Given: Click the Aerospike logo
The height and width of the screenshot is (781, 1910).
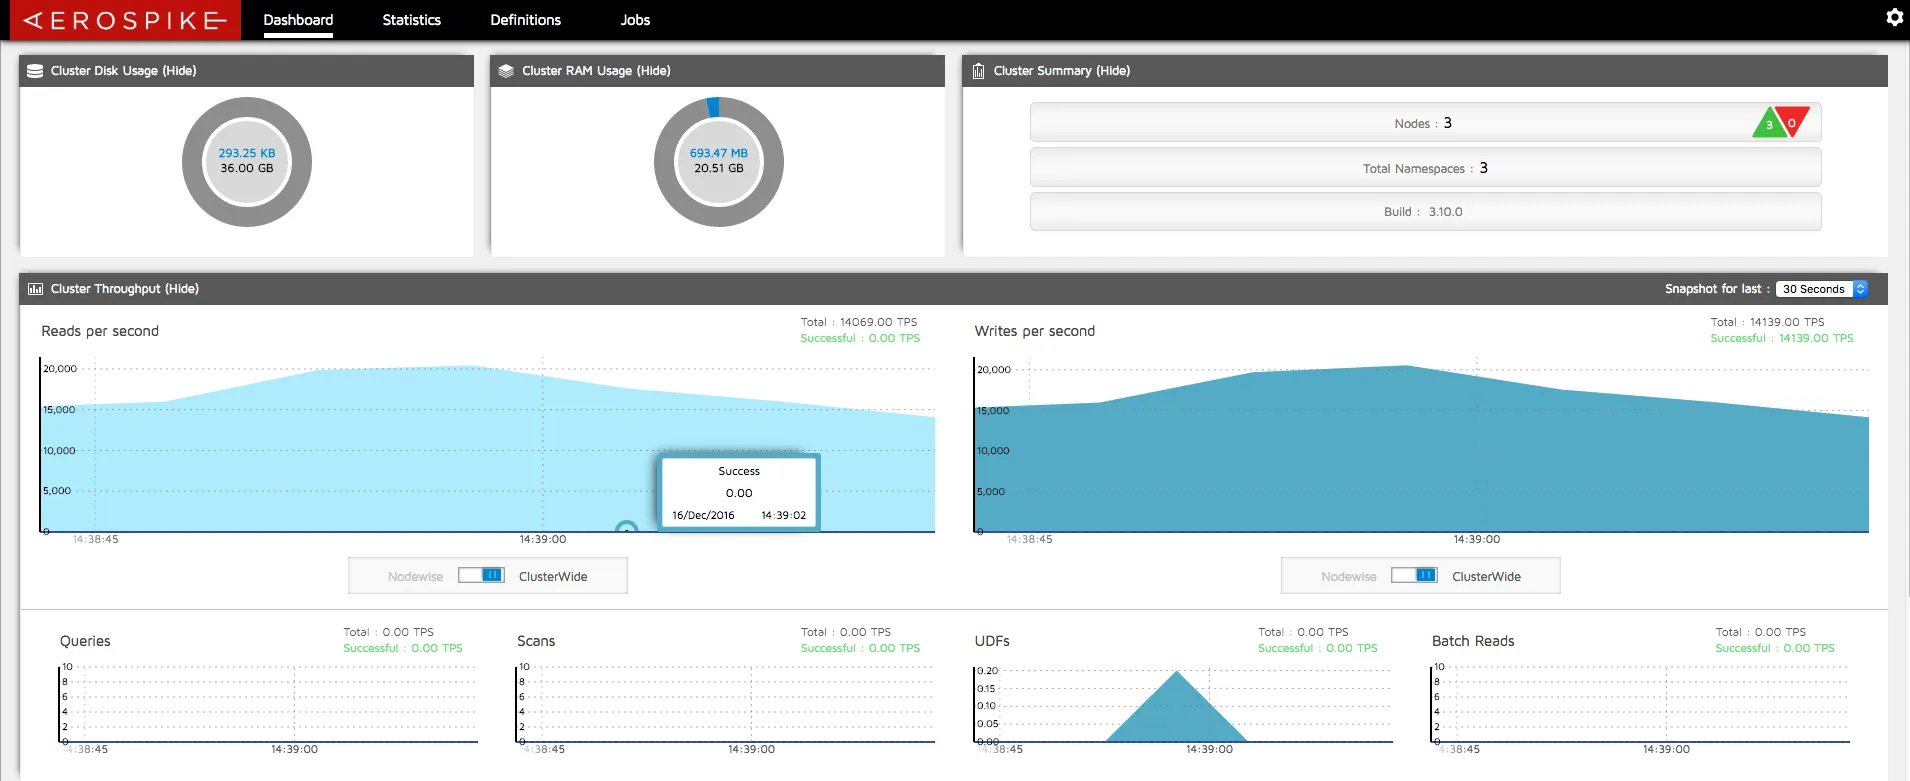Looking at the screenshot, I should [125, 20].
